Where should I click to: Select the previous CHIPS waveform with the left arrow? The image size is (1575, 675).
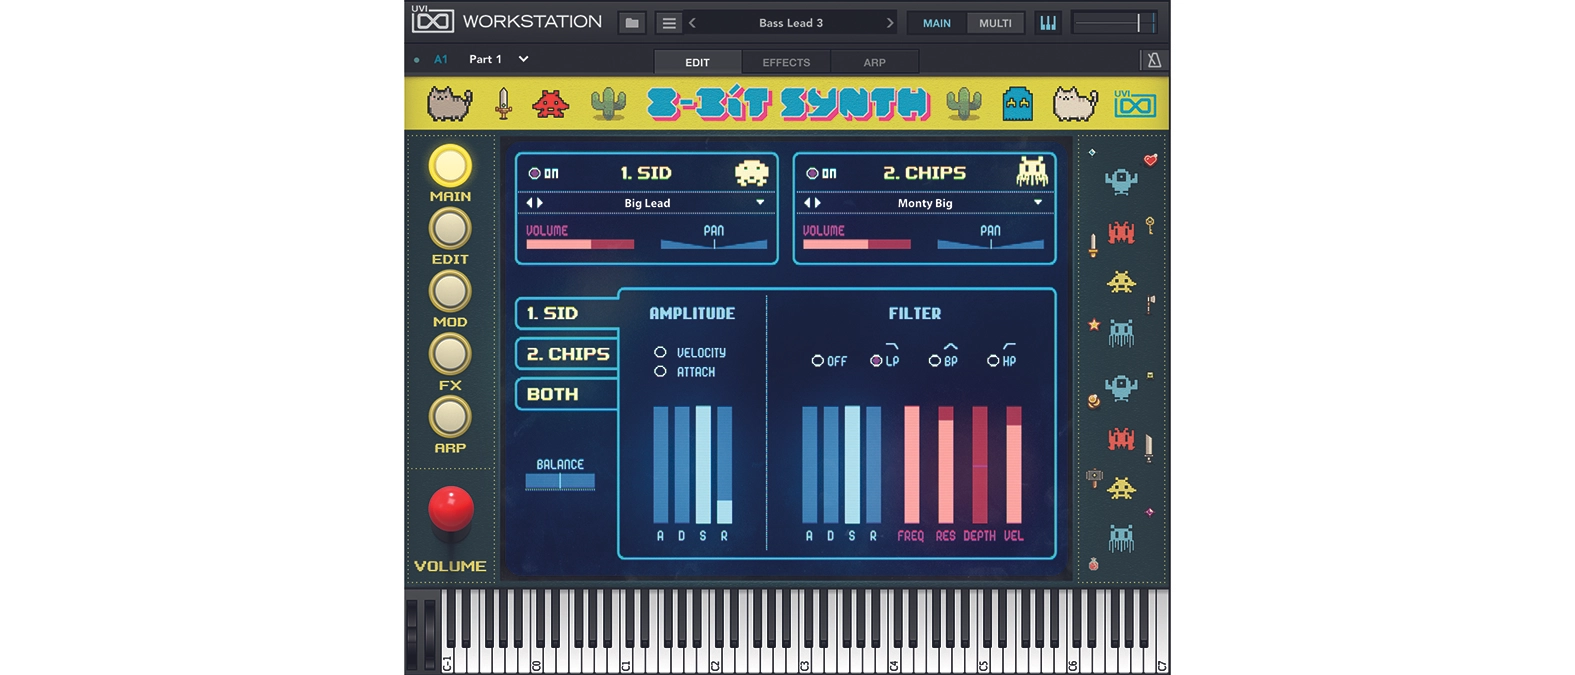tap(807, 203)
